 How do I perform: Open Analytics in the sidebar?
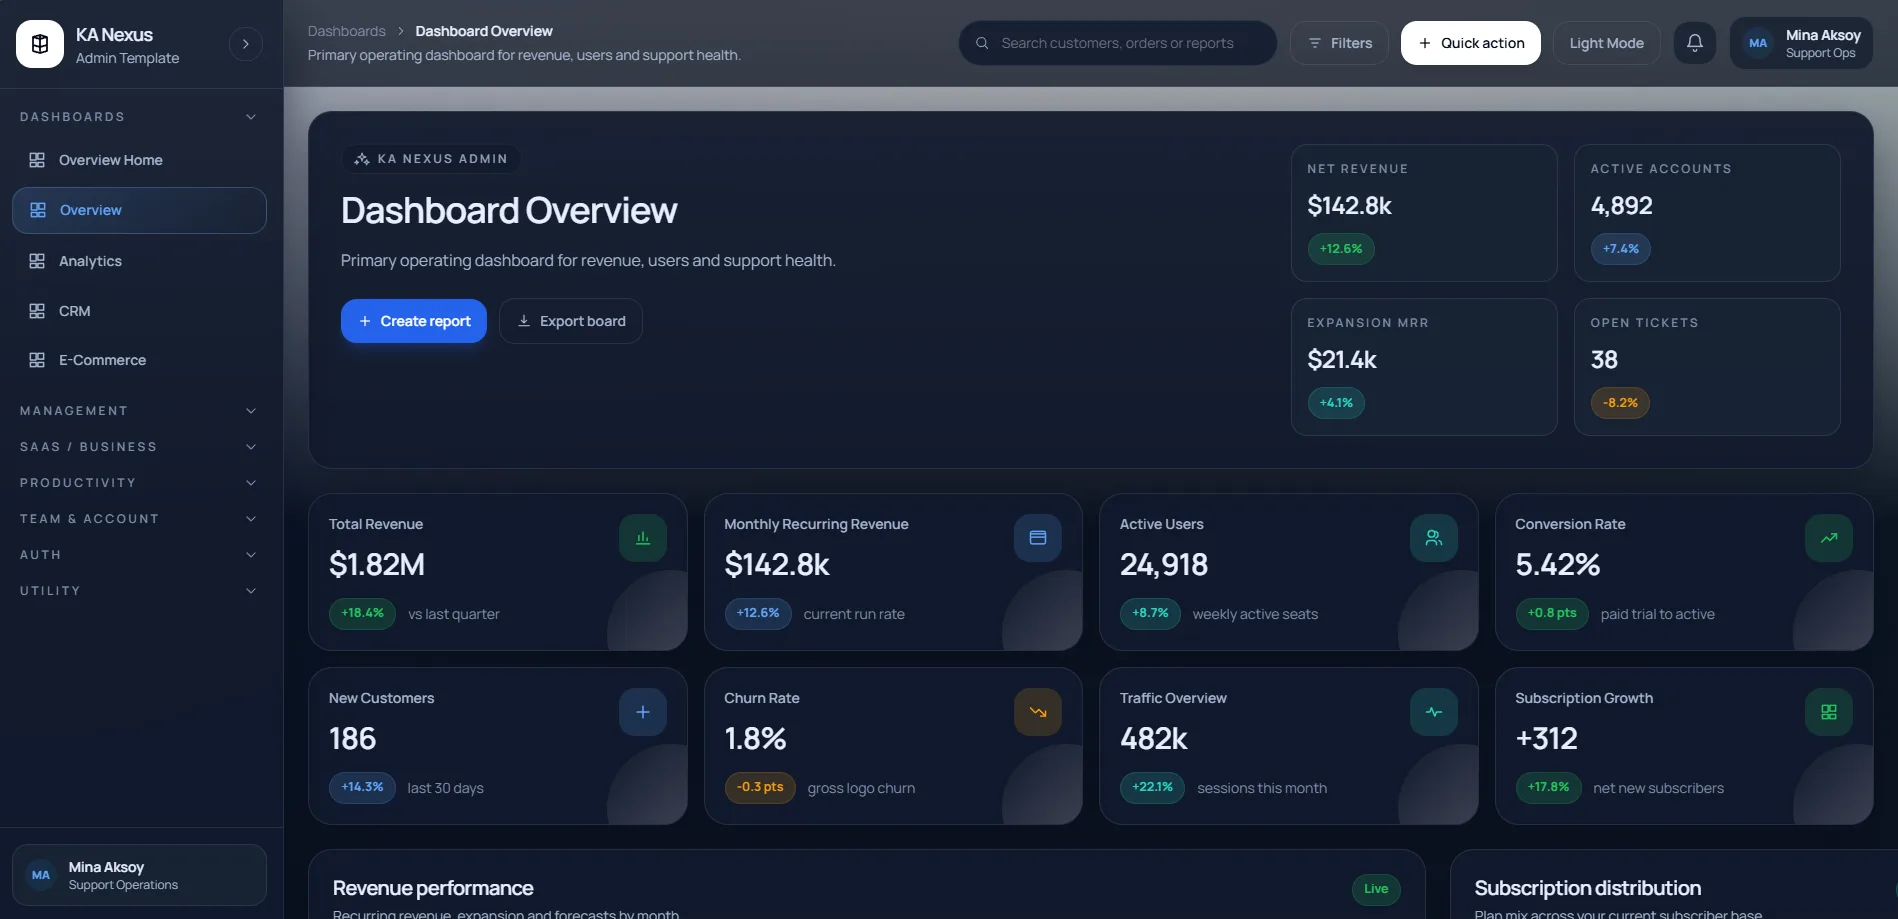(90, 261)
